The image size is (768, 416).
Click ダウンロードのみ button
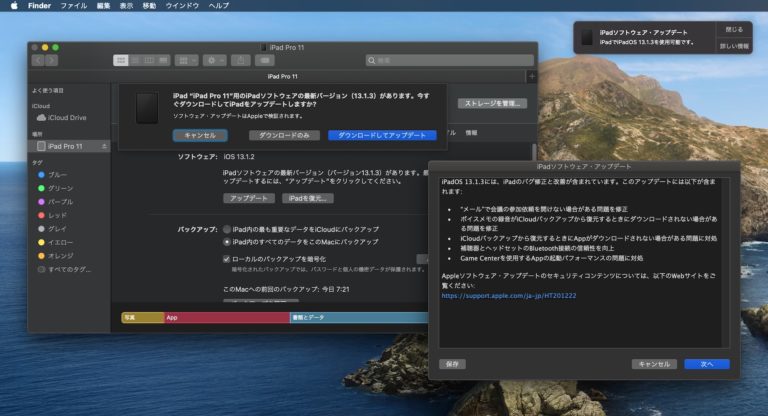284,135
